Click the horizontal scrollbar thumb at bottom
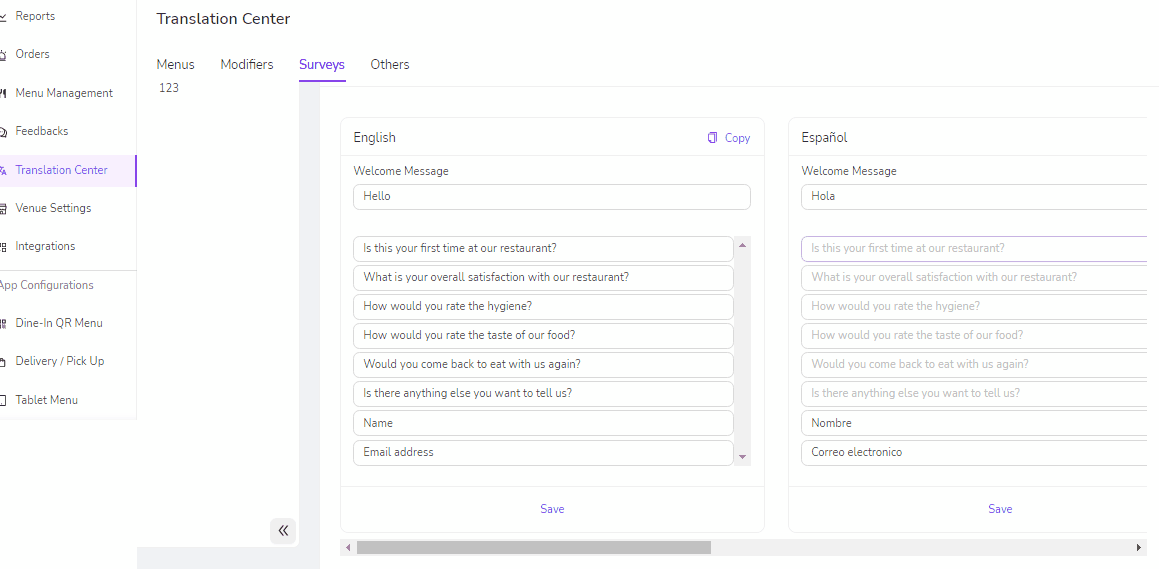The height and width of the screenshot is (569, 1159). pos(534,548)
